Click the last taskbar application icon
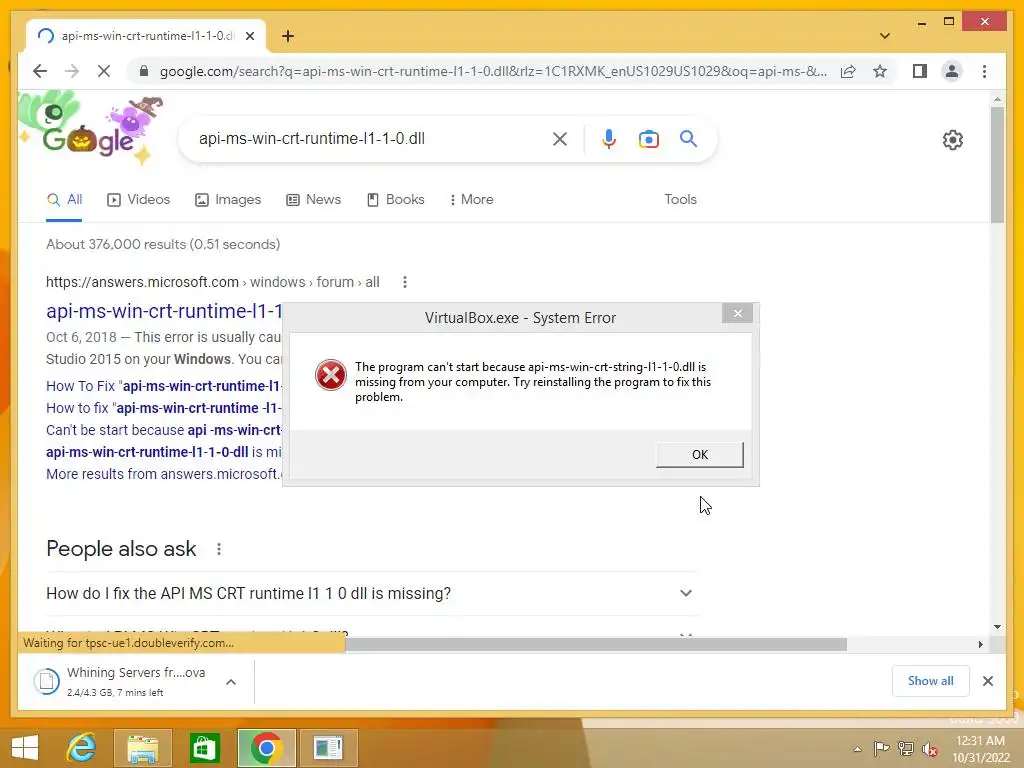This screenshot has width=1024, height=768. point(328,748)
